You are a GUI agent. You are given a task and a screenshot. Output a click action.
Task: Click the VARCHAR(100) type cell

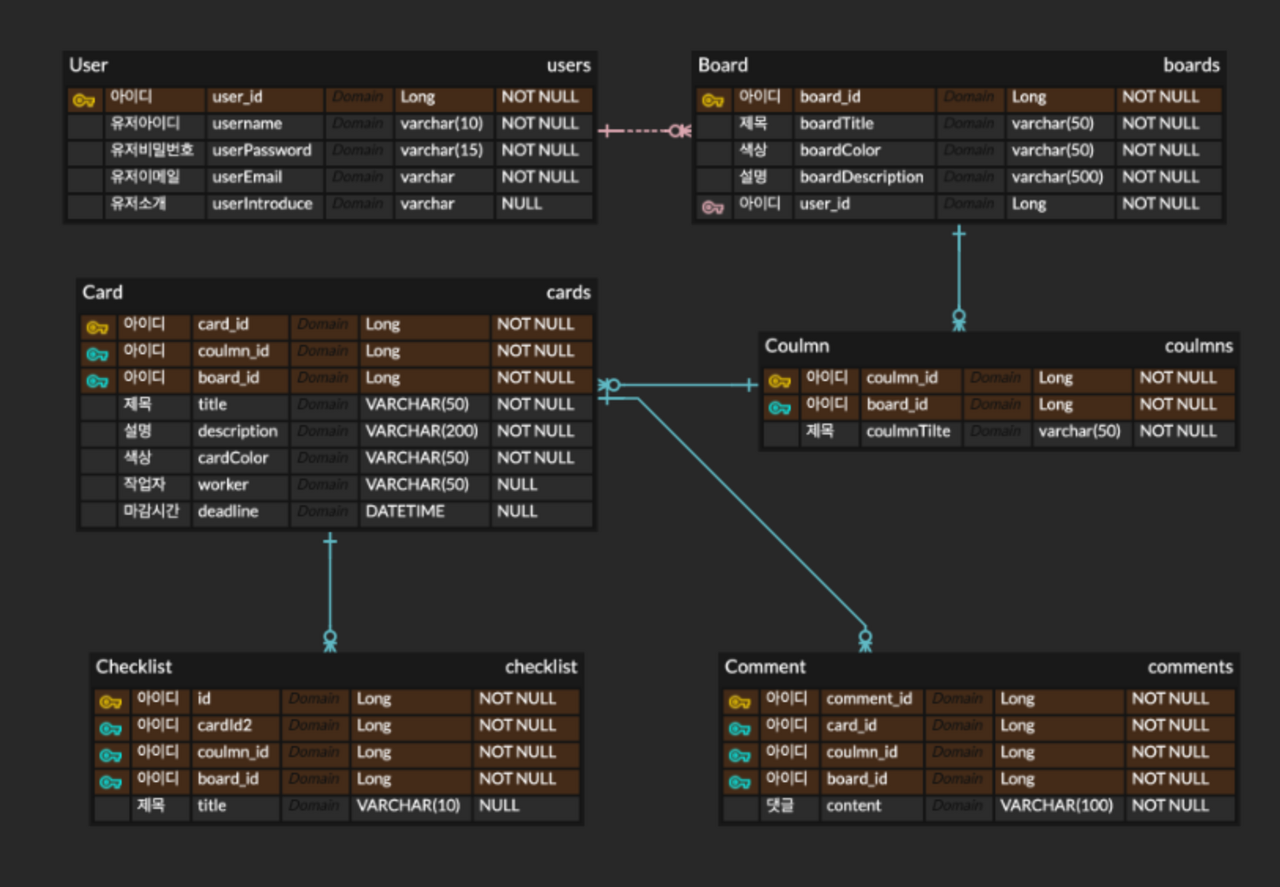(1057, 806)
